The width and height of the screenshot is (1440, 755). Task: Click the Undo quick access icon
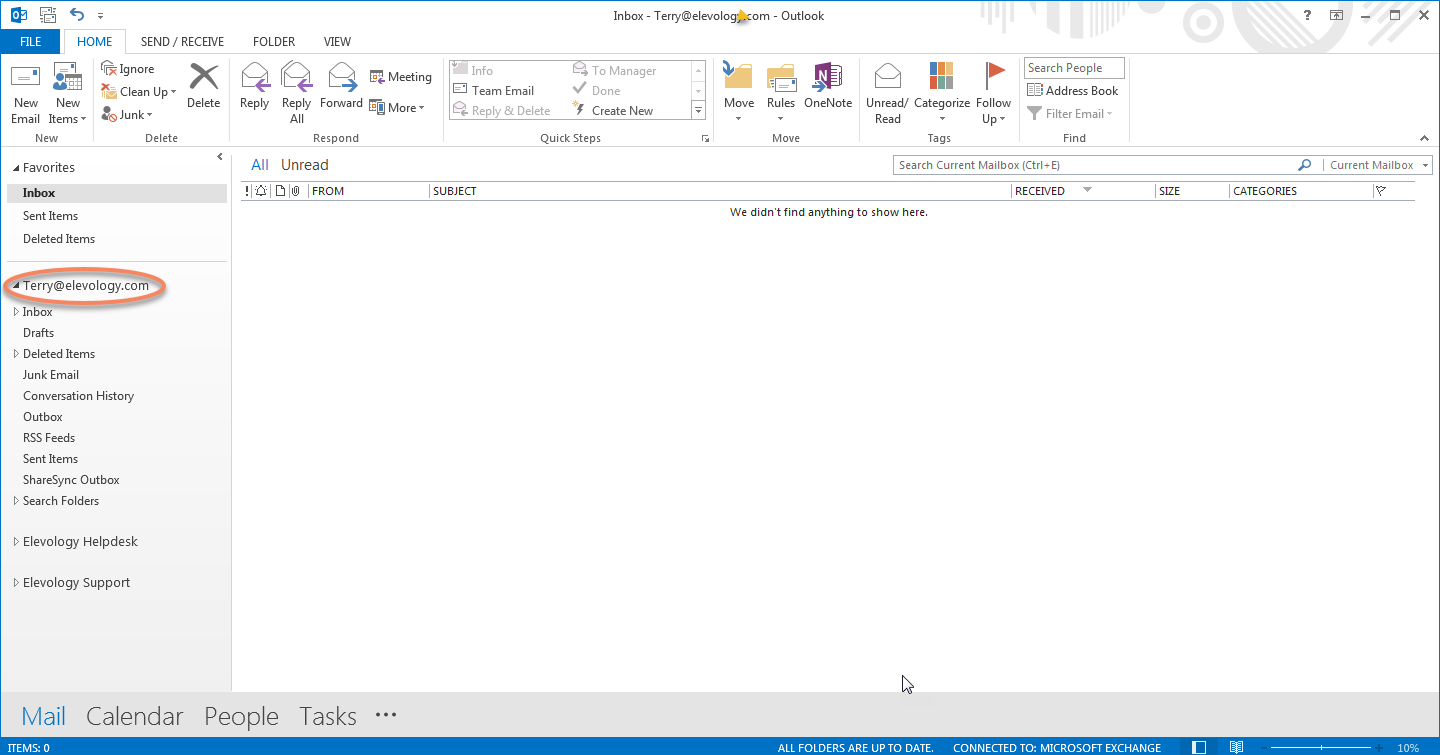pos(77,15)
